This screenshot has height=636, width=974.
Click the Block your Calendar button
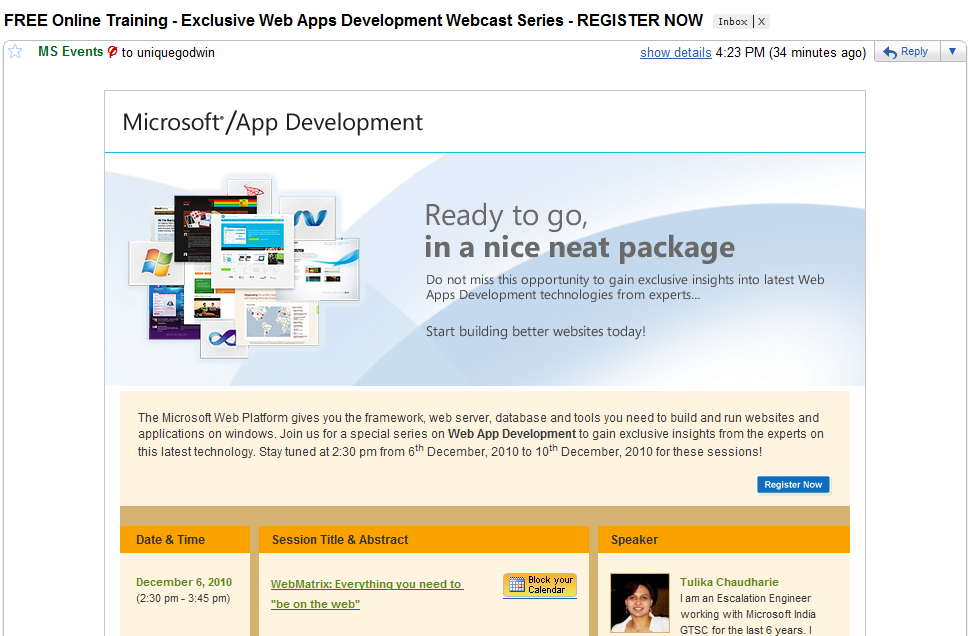[540, 585]
